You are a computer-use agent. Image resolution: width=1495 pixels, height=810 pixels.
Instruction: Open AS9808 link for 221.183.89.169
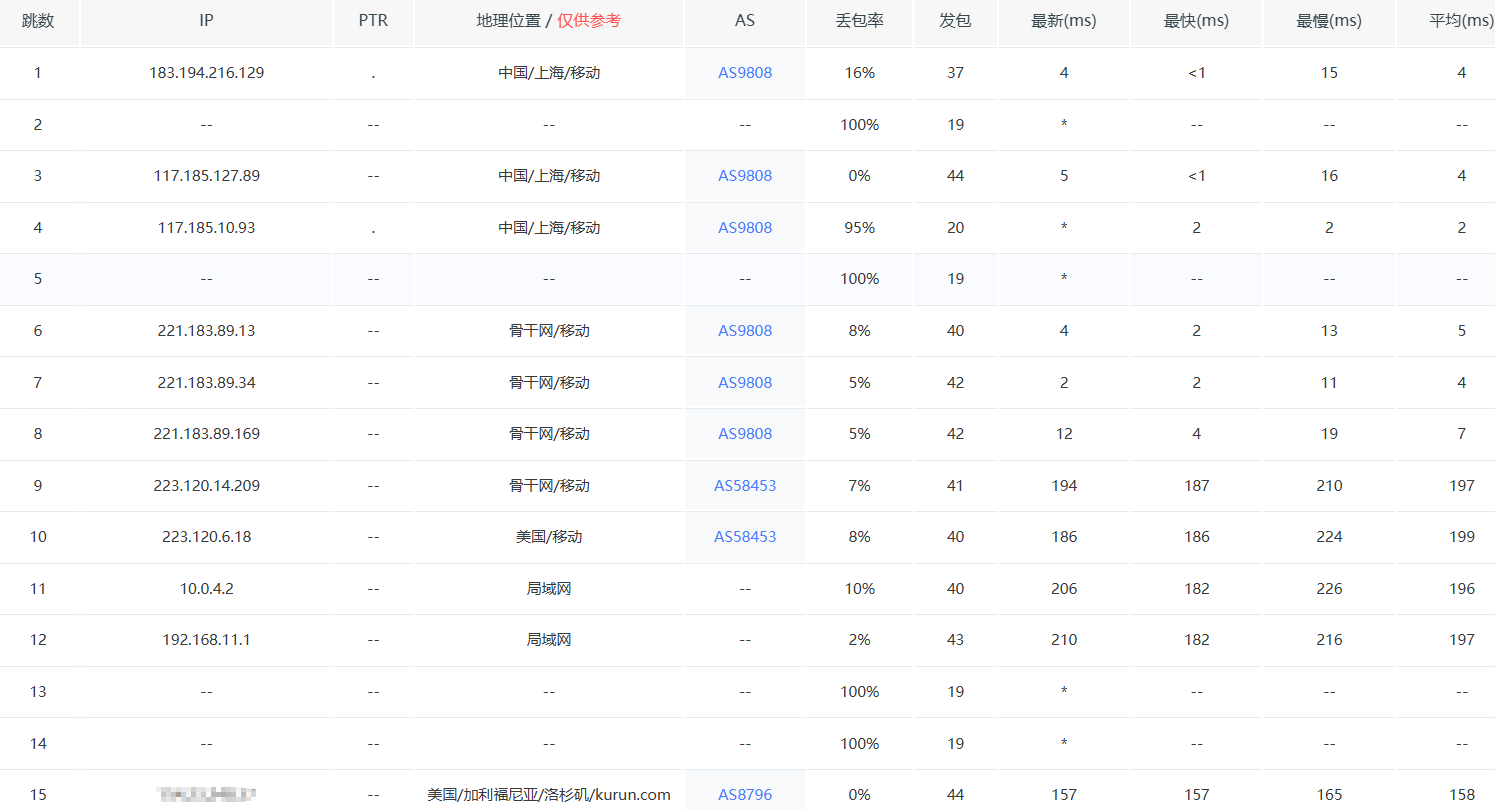(x=745, y=434)
